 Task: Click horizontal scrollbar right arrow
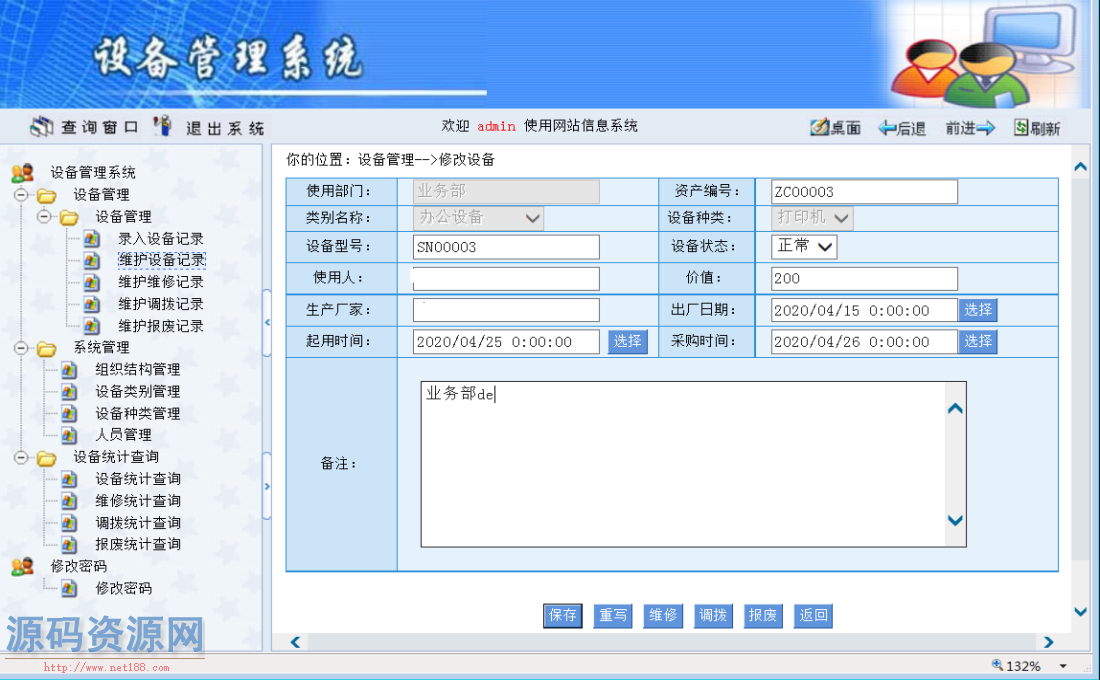1048,642
